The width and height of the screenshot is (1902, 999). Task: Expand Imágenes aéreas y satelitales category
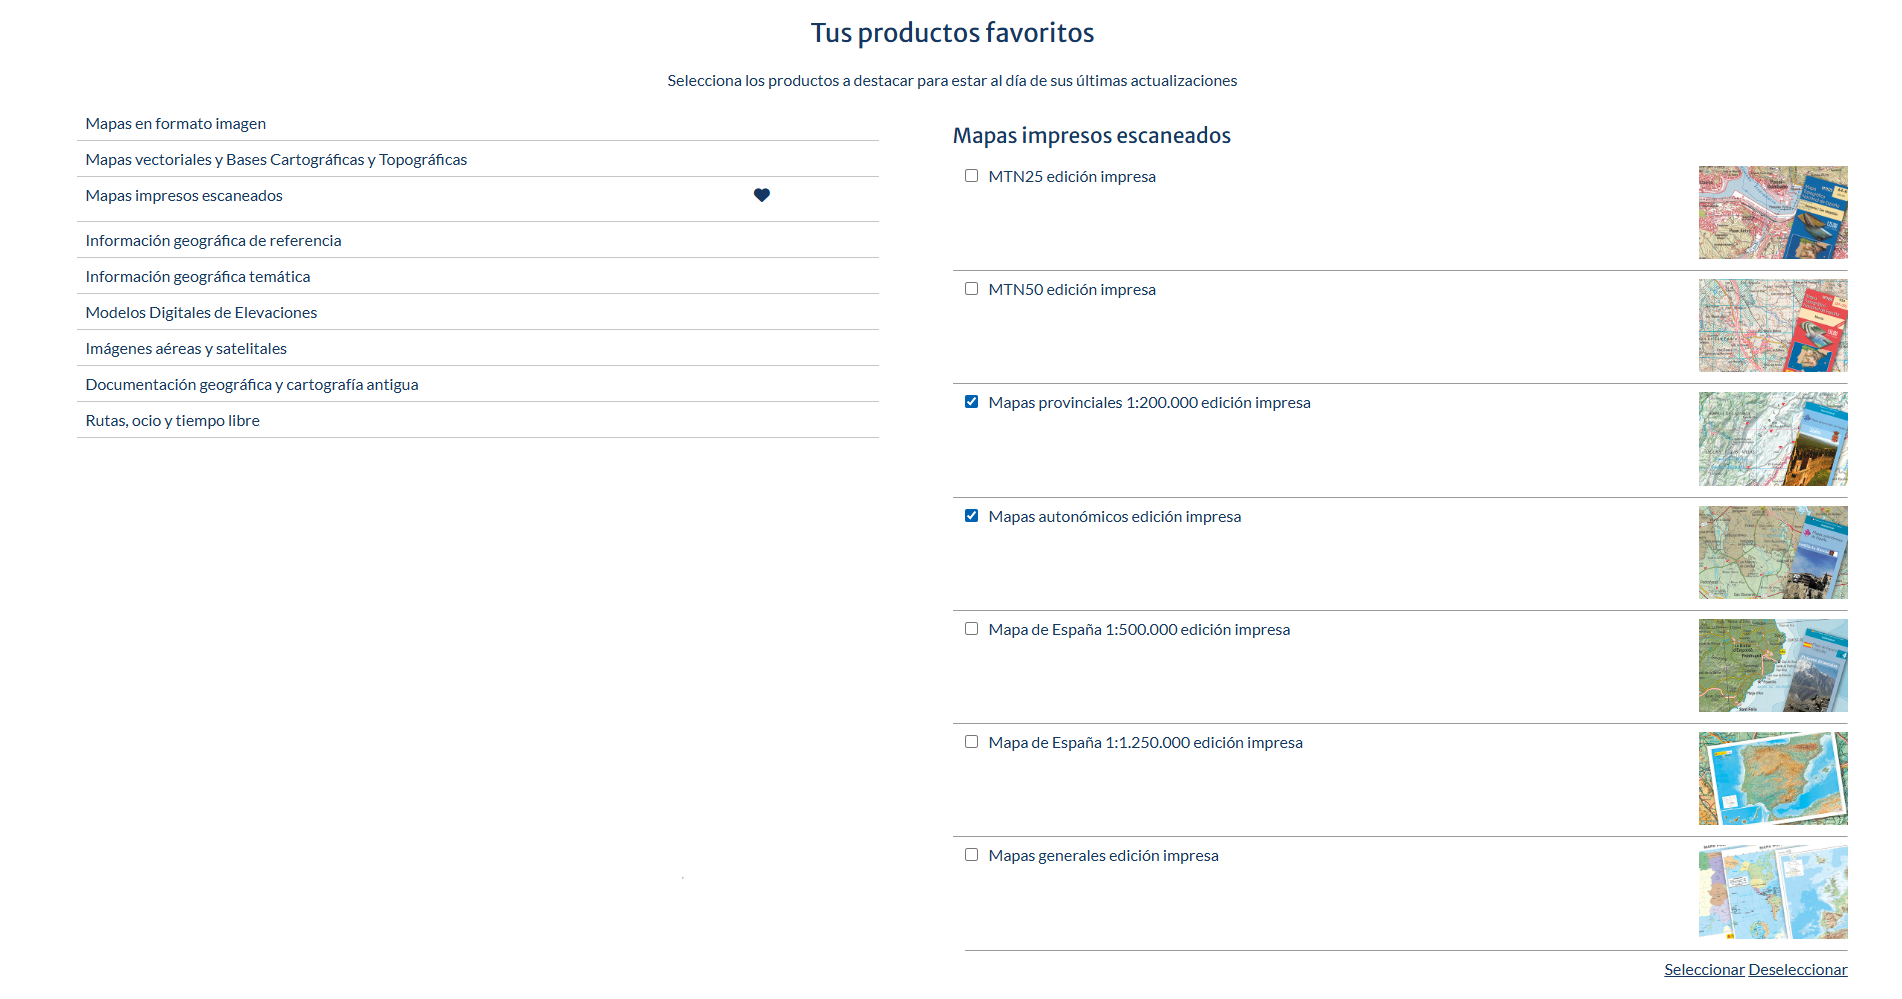(186, 349)
